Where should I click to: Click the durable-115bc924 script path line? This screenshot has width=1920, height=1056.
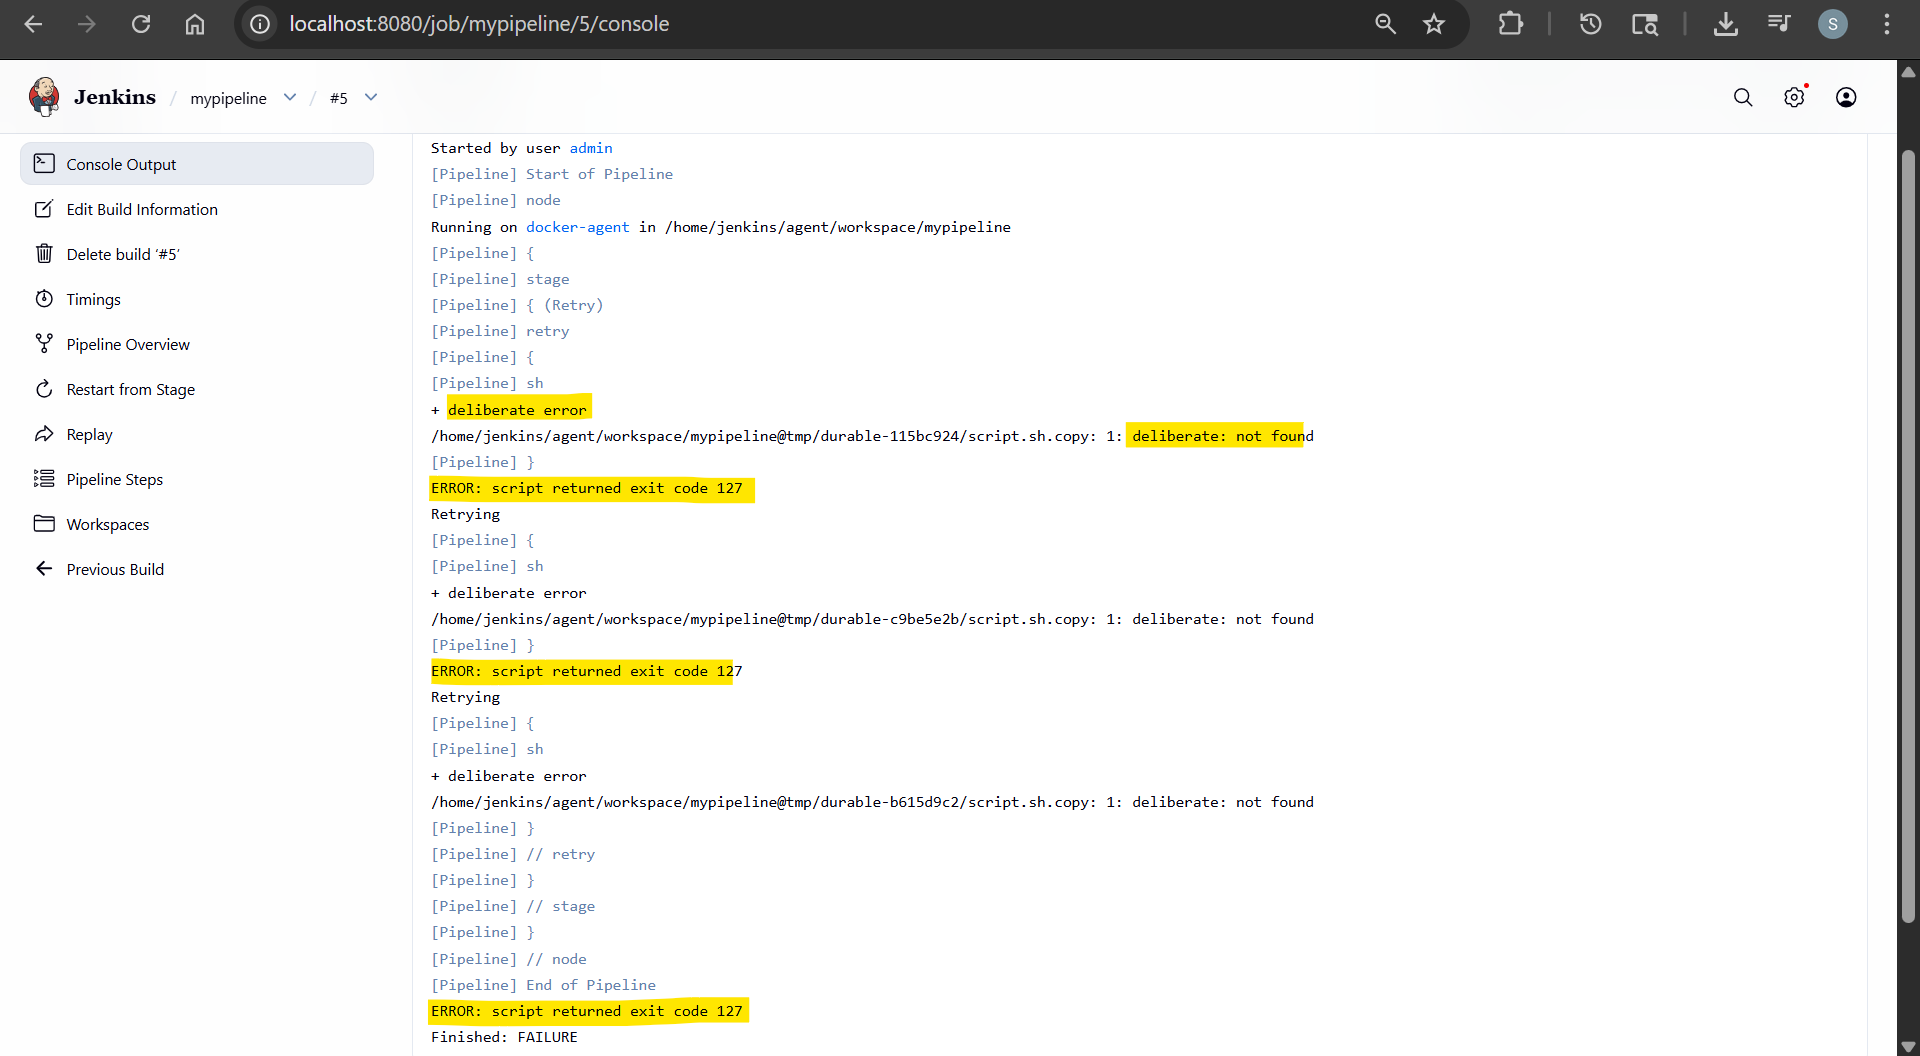872,436
